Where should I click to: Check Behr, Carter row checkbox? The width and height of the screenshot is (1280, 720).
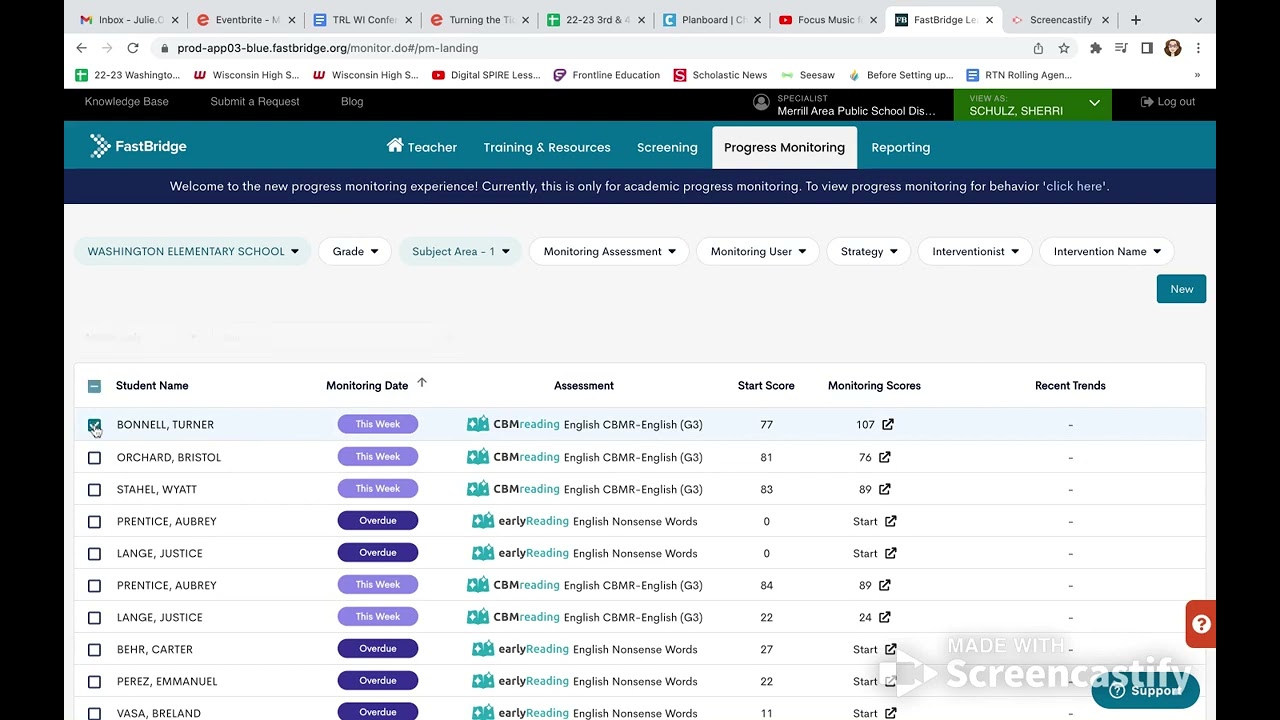point(94,649)
